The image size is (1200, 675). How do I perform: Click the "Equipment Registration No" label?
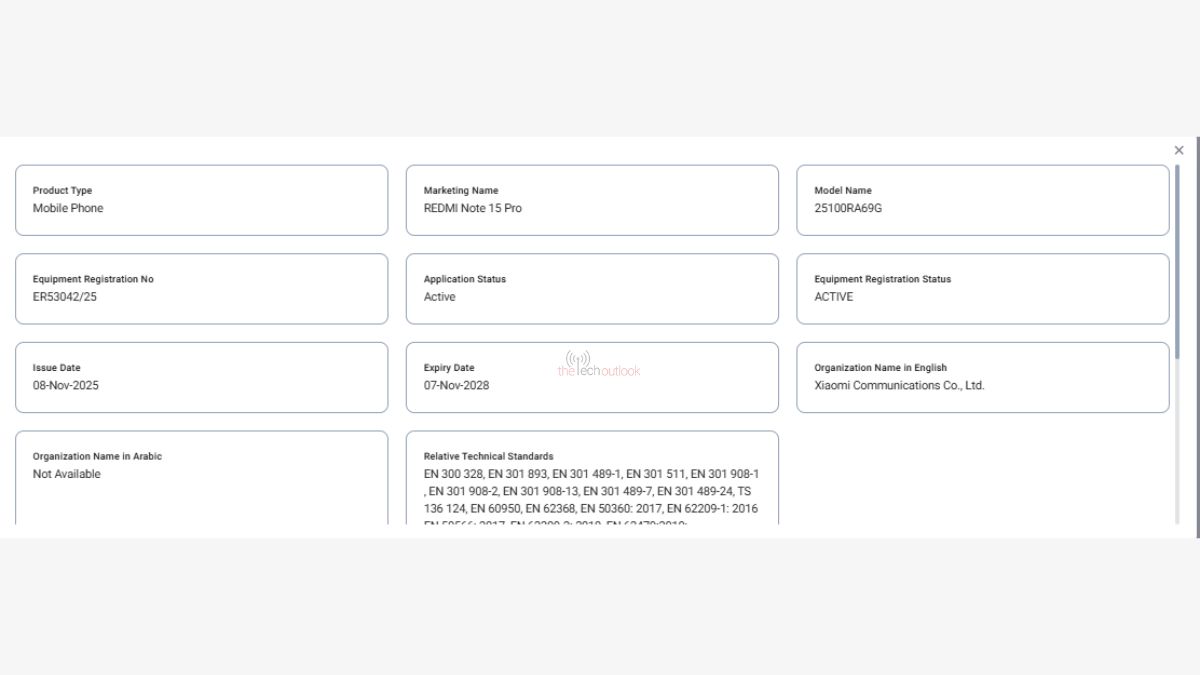click(x=93, y=279)
